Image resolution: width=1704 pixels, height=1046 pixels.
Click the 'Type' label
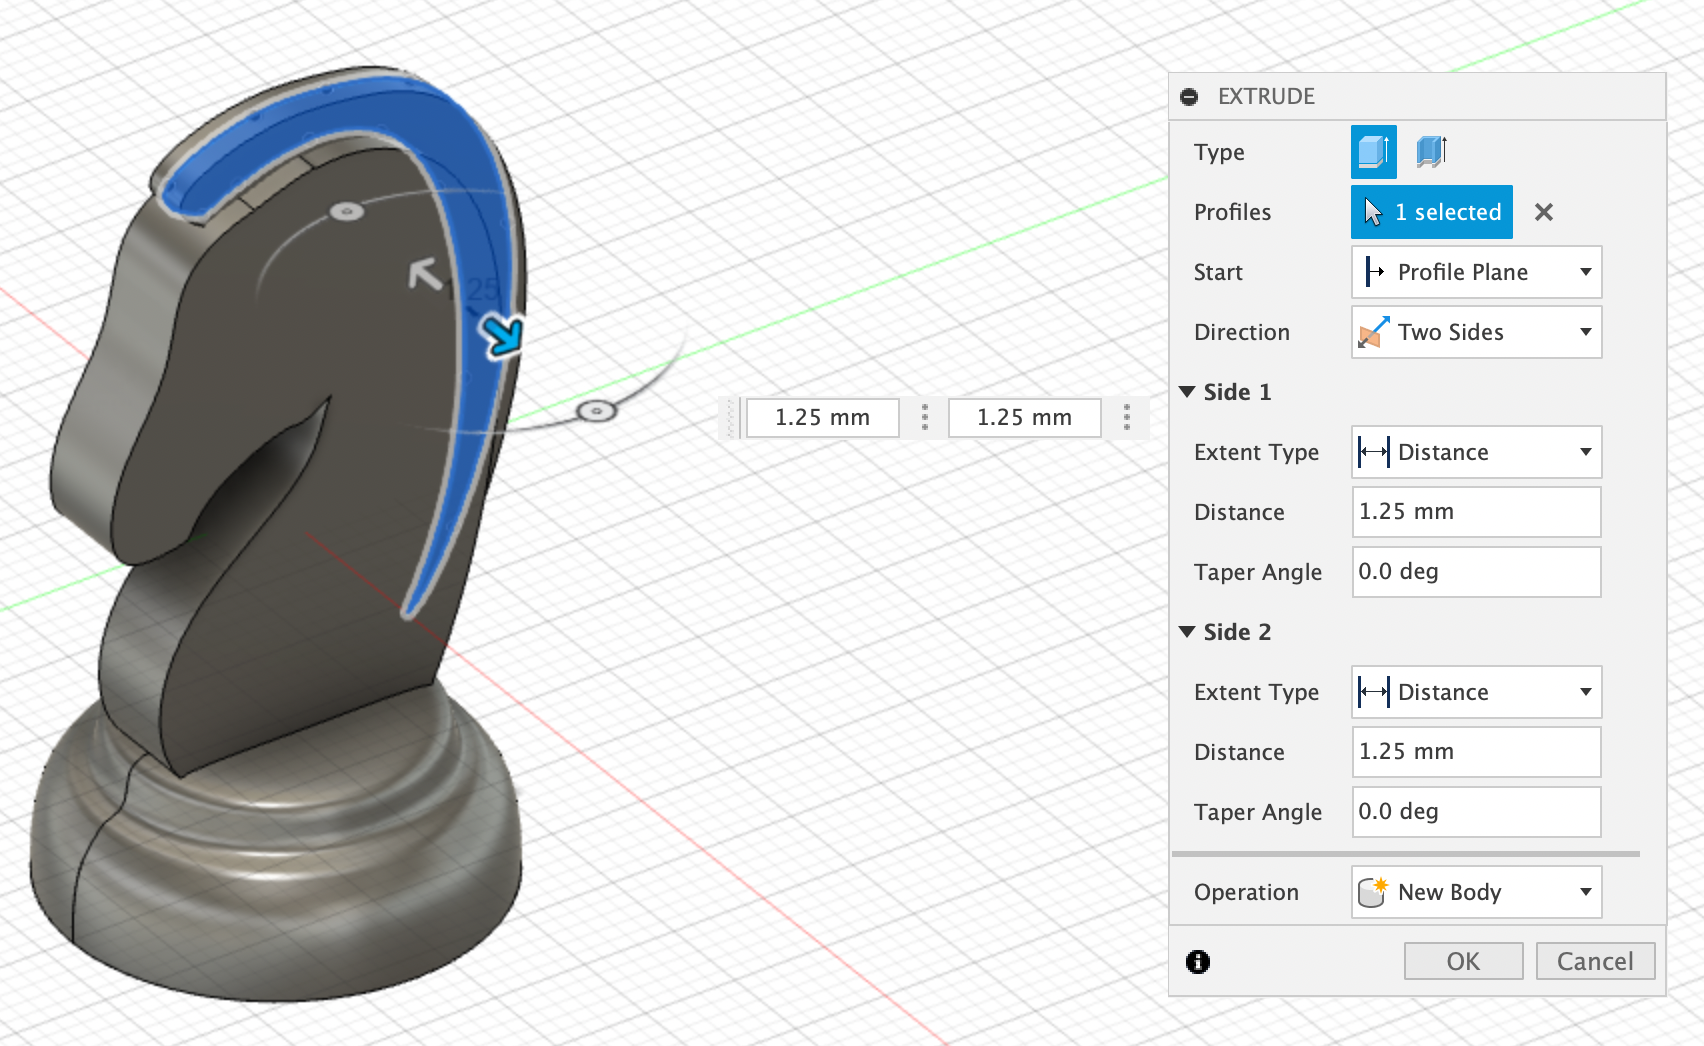point(1219,153)
